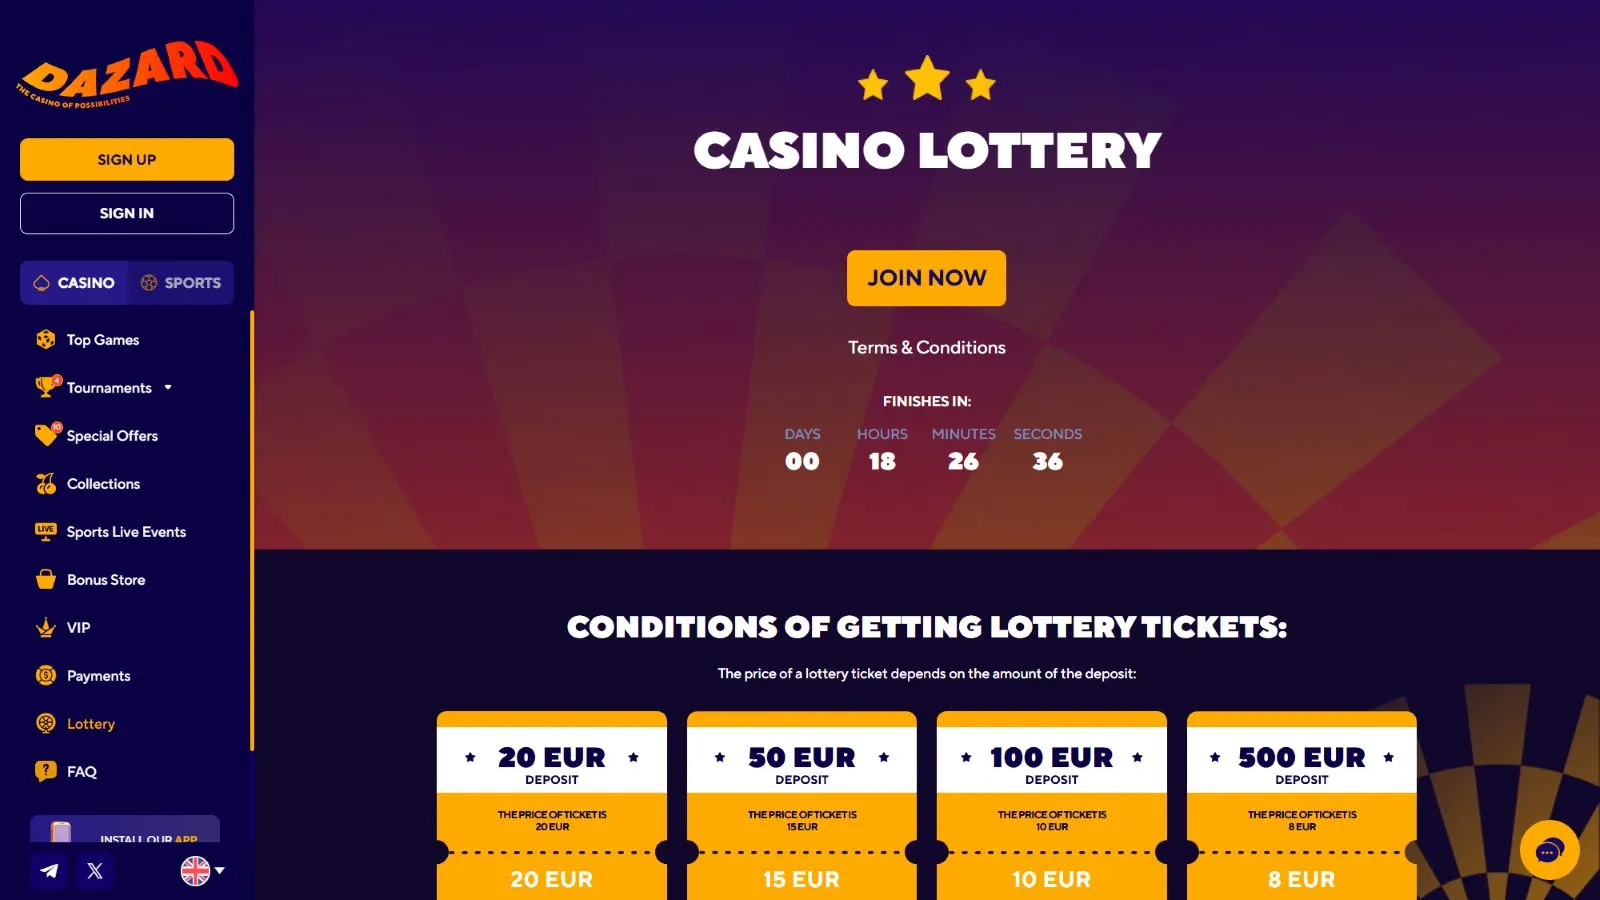Open the live chat support bubble
The height and width of the screenshot is (900, 1600).
(x=1549, y=851)
